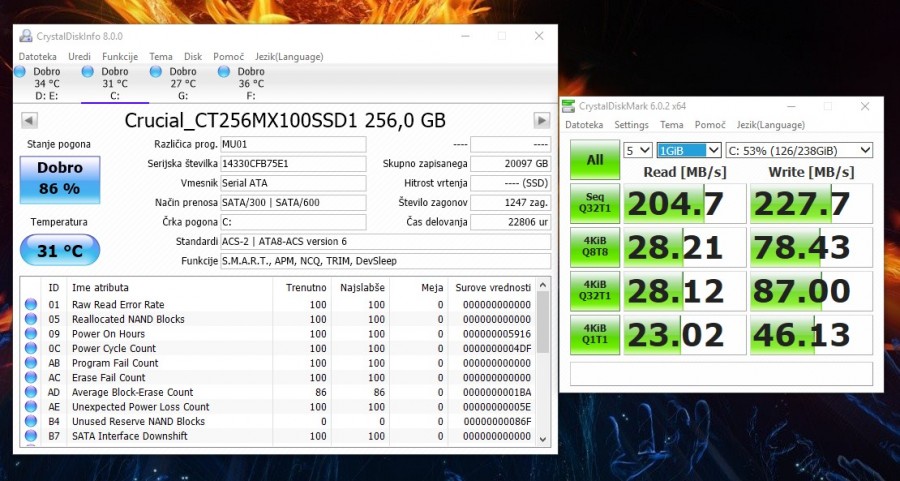Run the 4KiB Q8T8 benchmark
The width and height of the screenshot is (900, 481).
click(594, 248)
